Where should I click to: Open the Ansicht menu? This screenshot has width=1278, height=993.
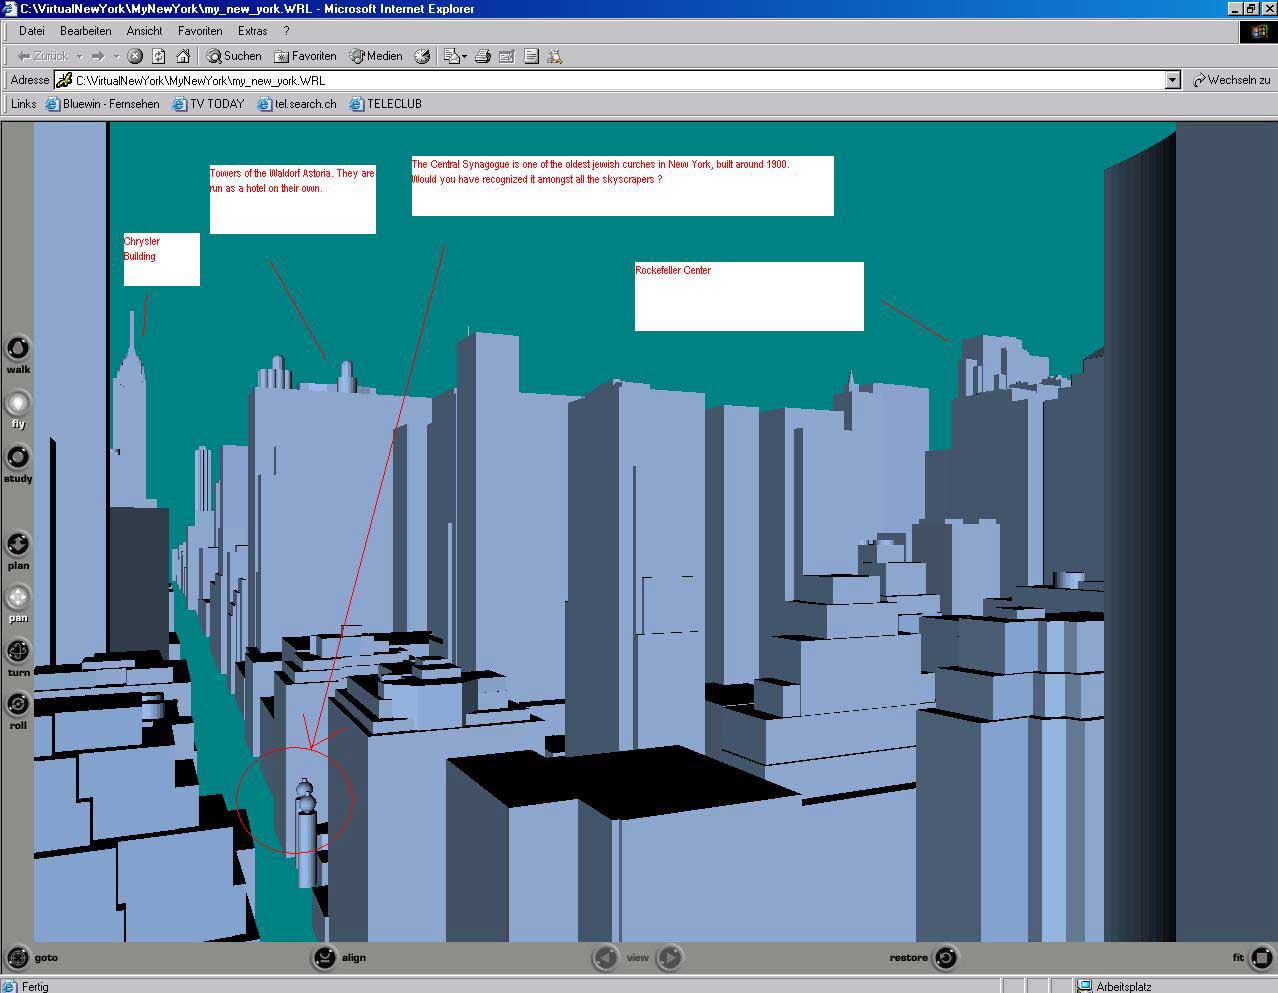tap(145, 31)
